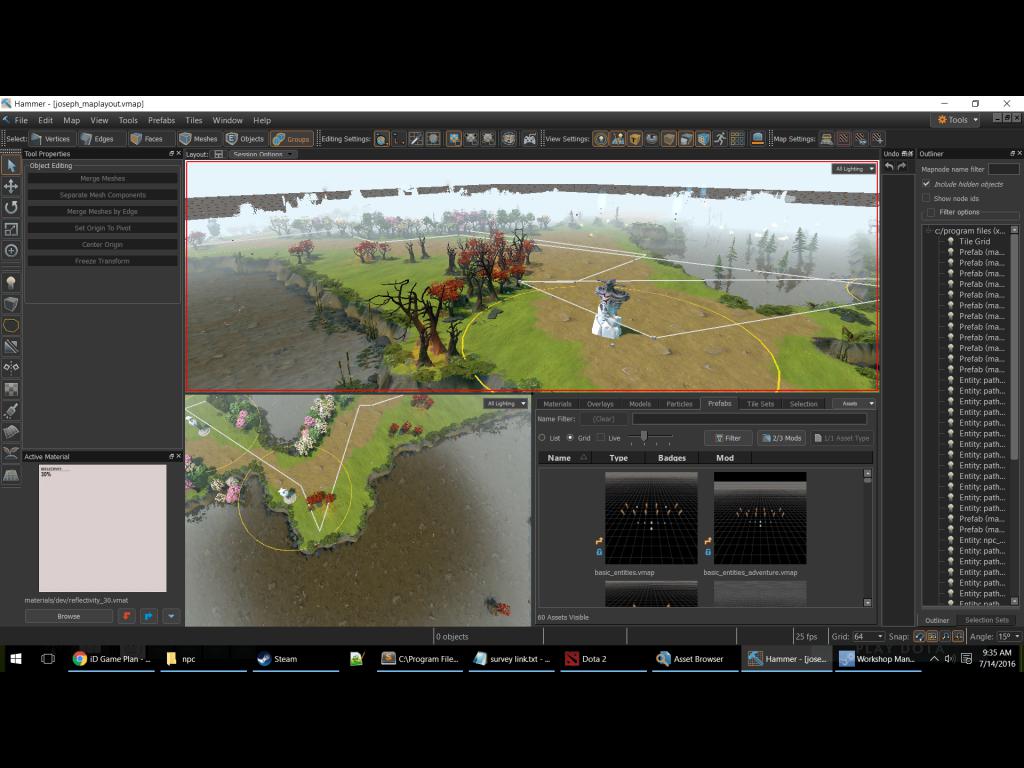Click the Browse material button

69,616
